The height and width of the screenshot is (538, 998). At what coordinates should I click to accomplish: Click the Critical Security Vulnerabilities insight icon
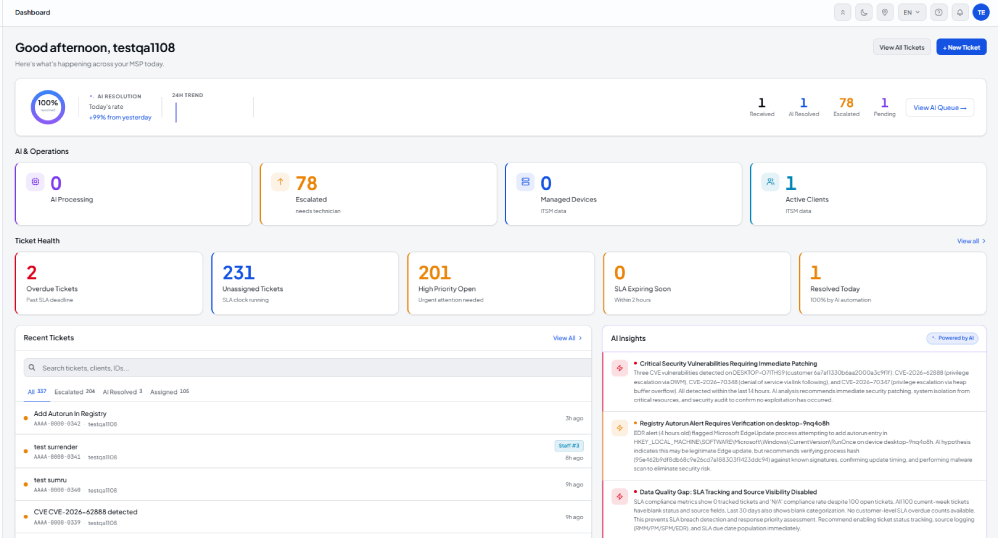click(x=619, y=368)
